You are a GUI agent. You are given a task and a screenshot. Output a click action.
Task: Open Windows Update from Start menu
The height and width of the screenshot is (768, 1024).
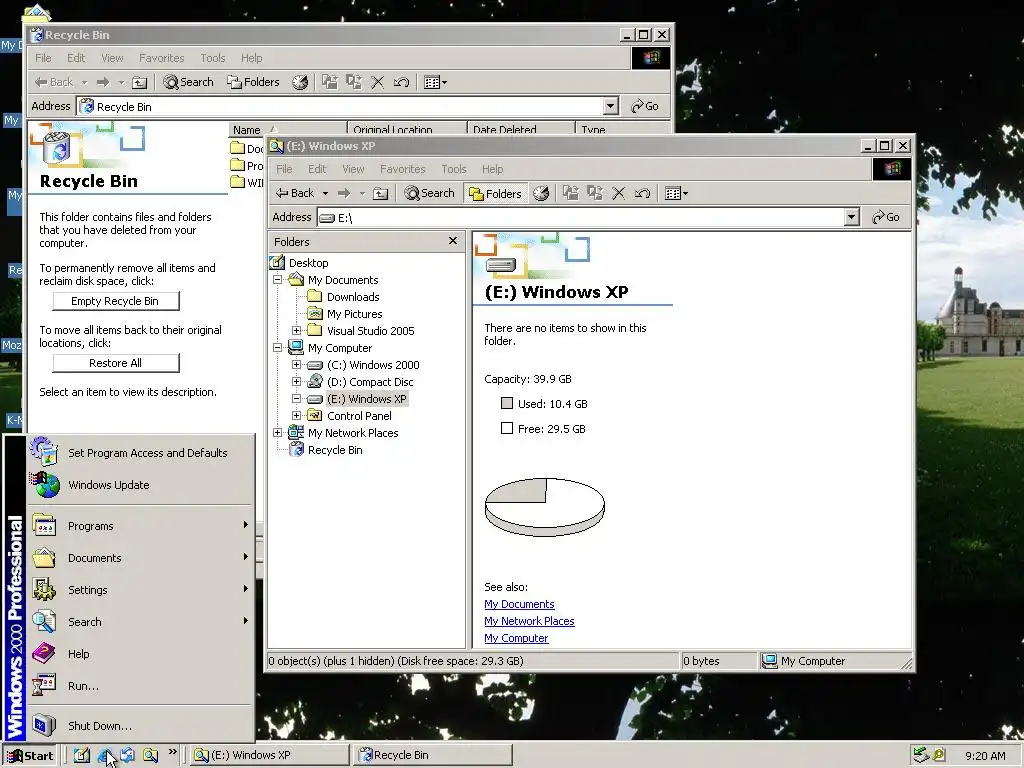140,485
